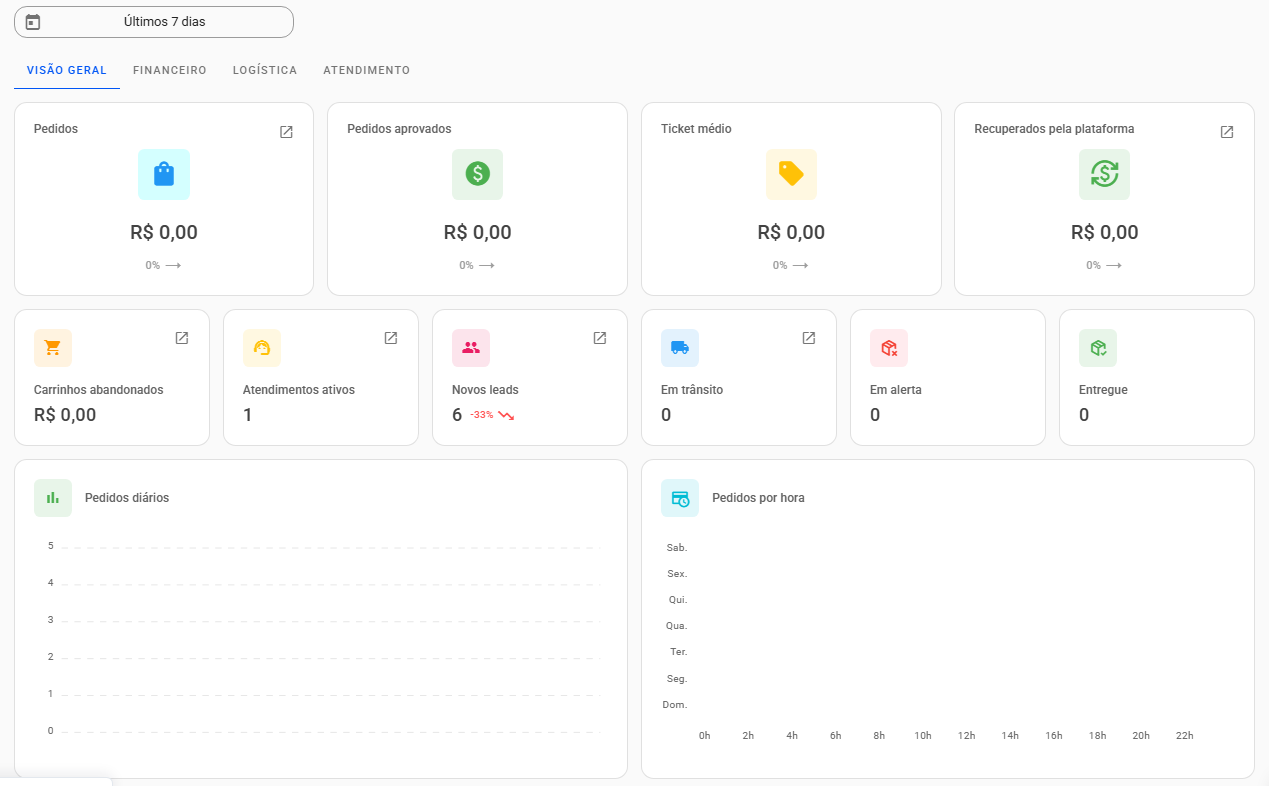Open the "Últimos 7 dias" date range selector
The image size is (1269, 786).
(154, 22)
